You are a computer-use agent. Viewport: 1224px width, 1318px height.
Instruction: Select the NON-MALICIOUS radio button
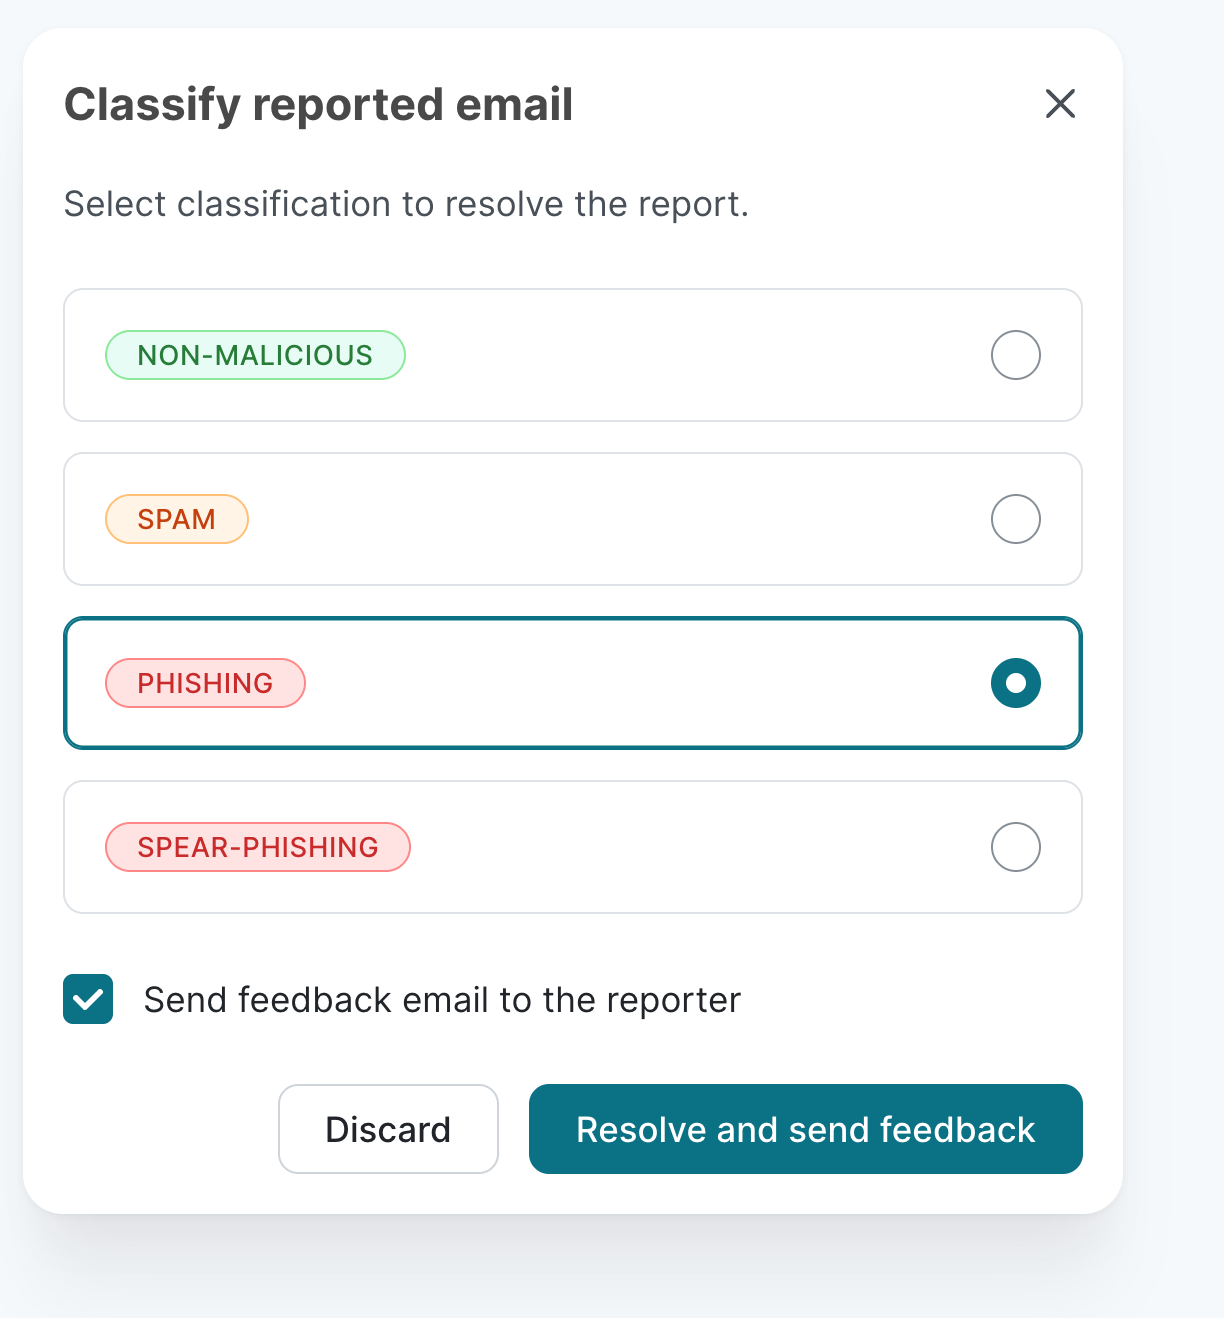click(x=1015, y=355)
